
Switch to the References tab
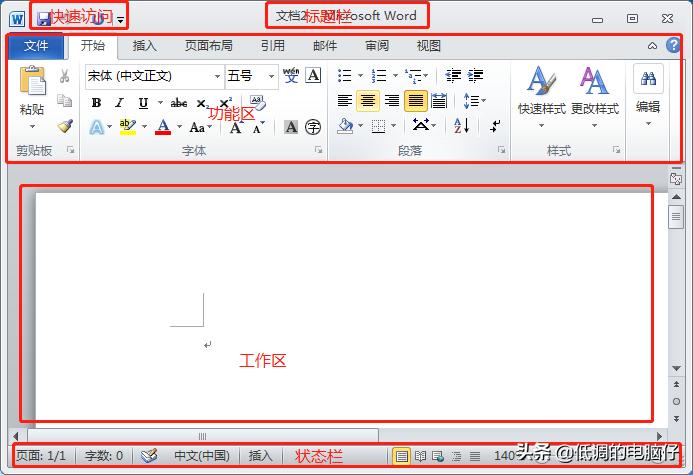[273, 46]
